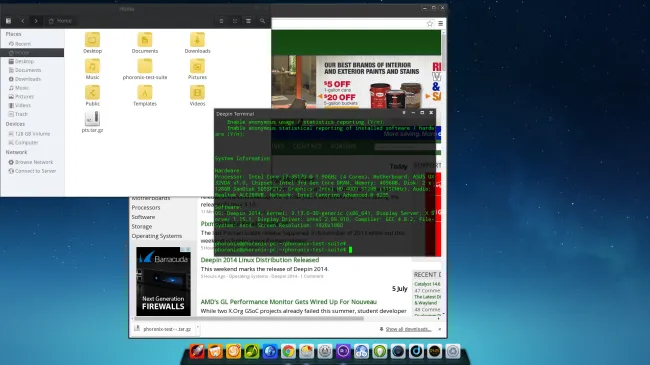This screenshot has width=650, height=365.
Task: Go back in the file manager
Action: 23,21
